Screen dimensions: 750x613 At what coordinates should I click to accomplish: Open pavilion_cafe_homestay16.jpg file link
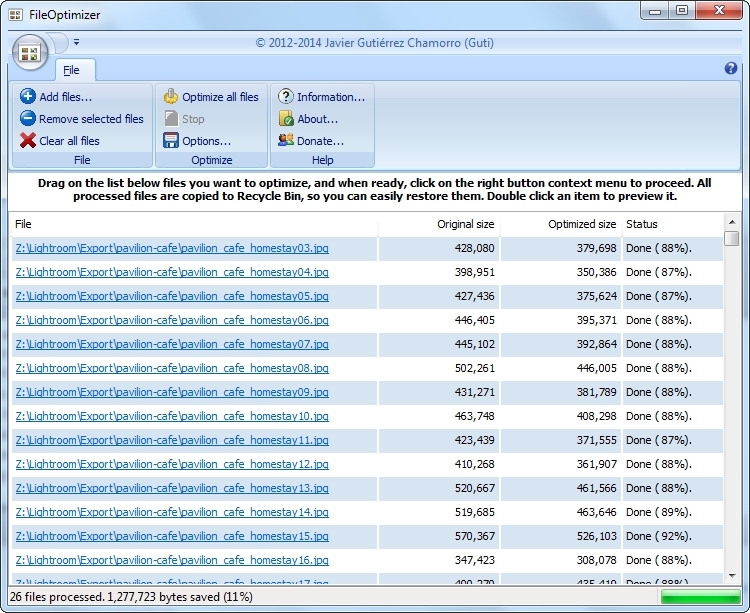tap(172, 560)
